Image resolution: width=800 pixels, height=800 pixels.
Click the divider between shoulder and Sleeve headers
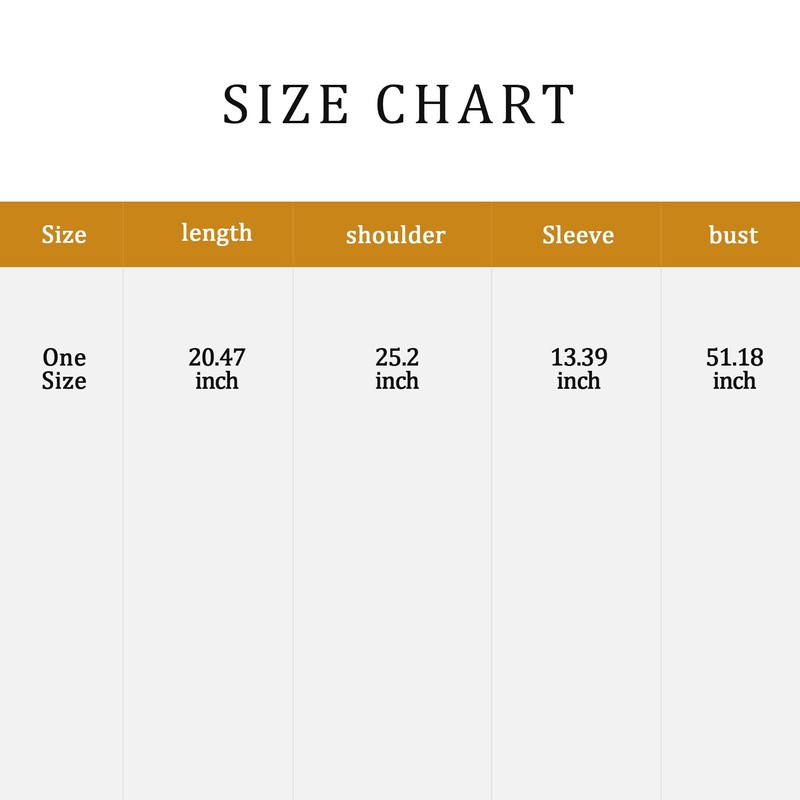coord(491,235)
